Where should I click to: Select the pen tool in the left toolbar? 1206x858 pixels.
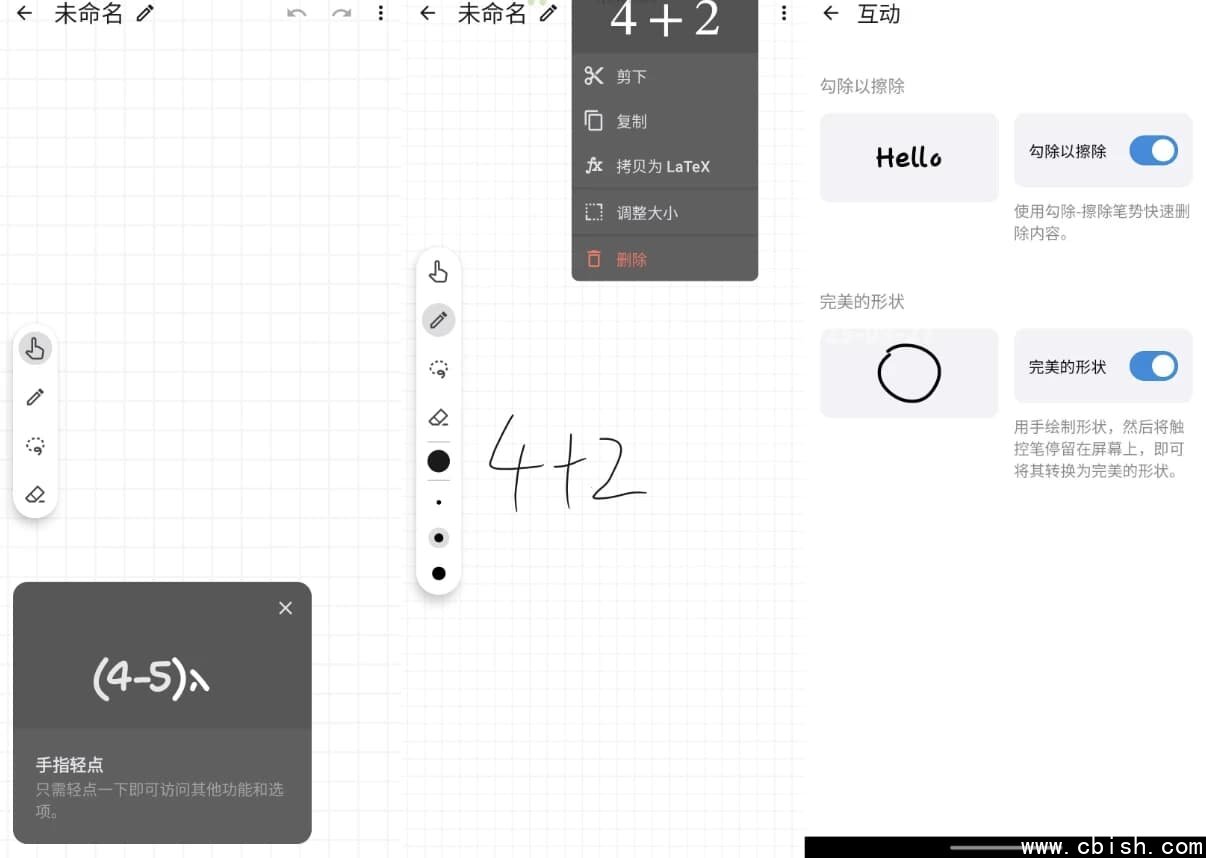pos(35,397)
